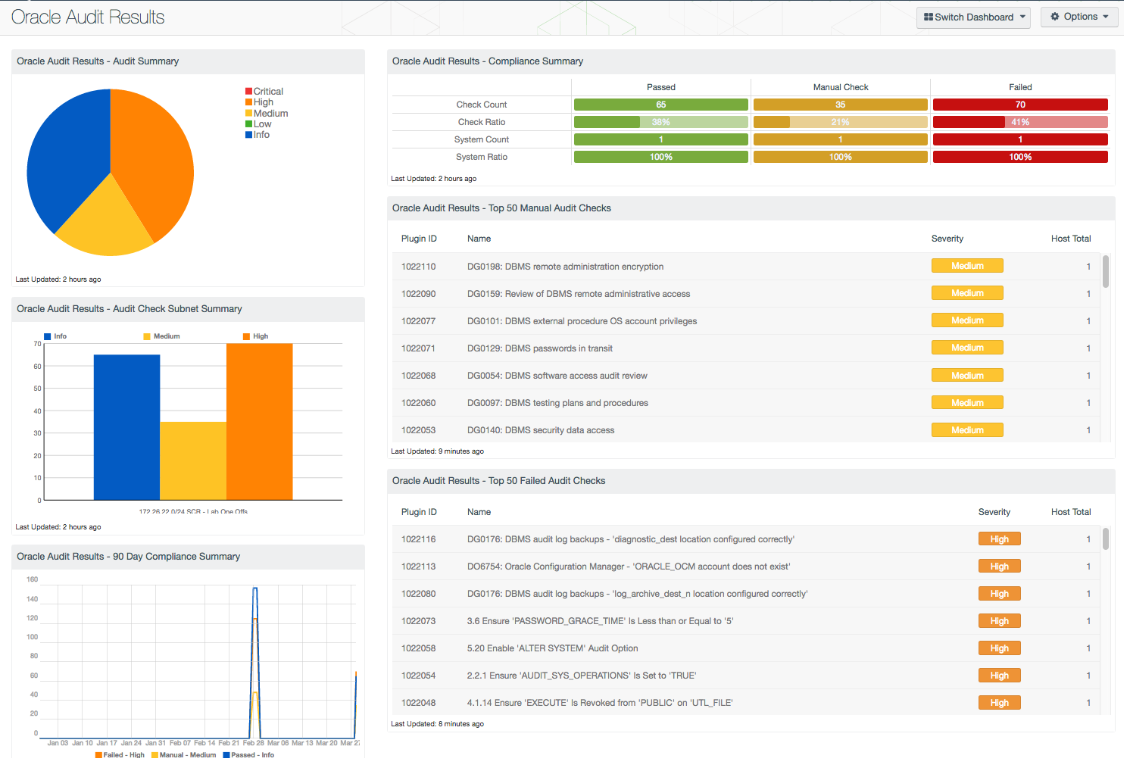Click Plugin ID 1022077
The image size is (1124, 758).
pos(419,321)
